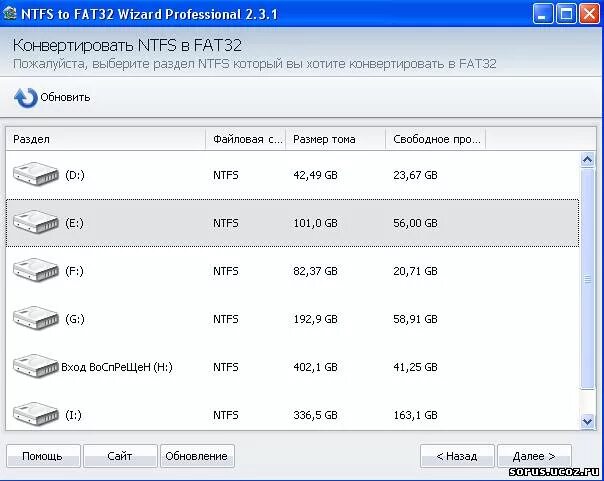Sort by the Свободное про... column header

[436, 139]
